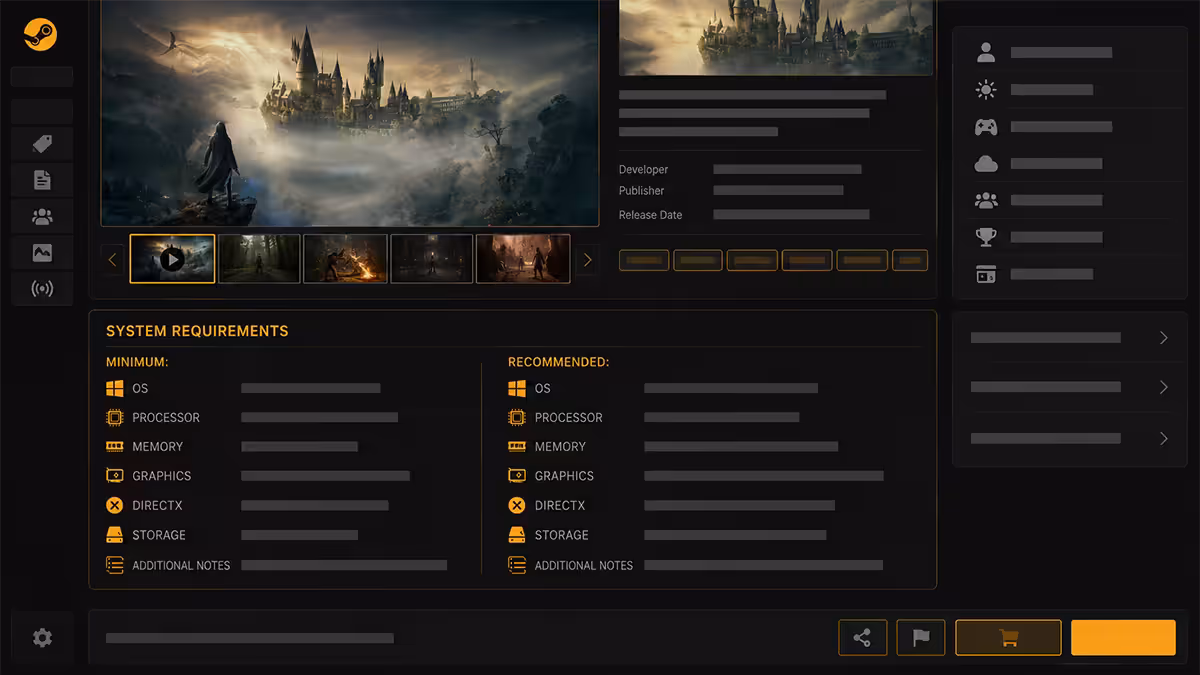This screenshot has height=675, width=1200.
Task: Show previous screenshots with left arrow
Action: point(112,260)
